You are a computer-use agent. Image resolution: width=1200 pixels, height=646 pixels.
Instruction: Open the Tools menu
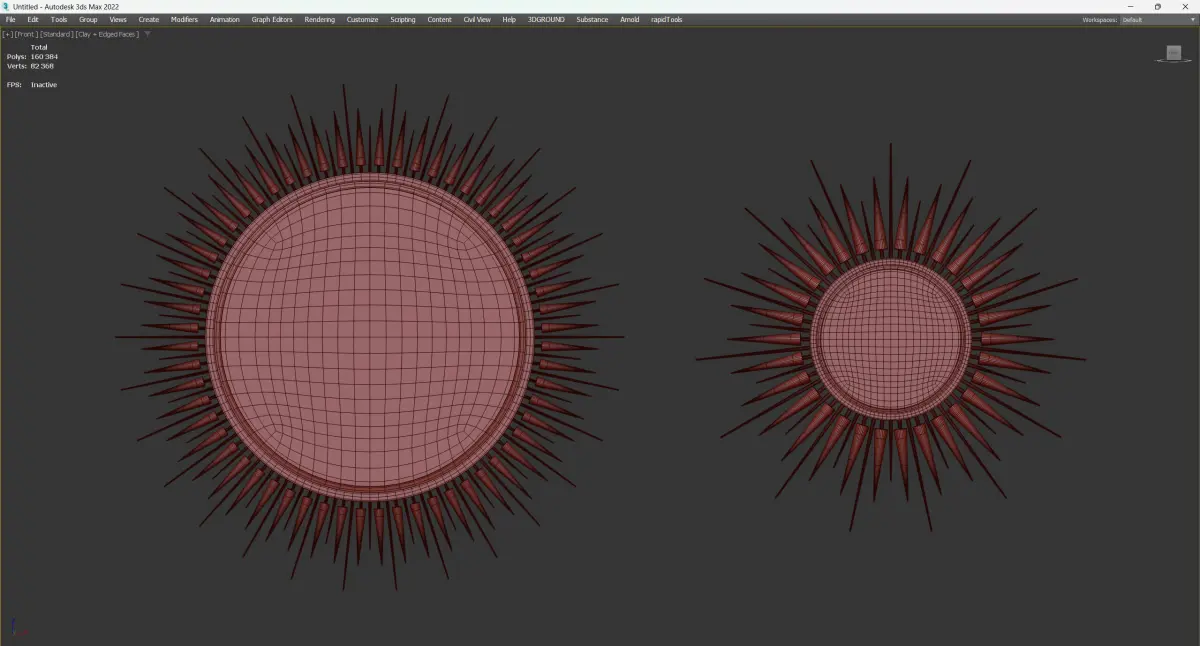point(59,19)
